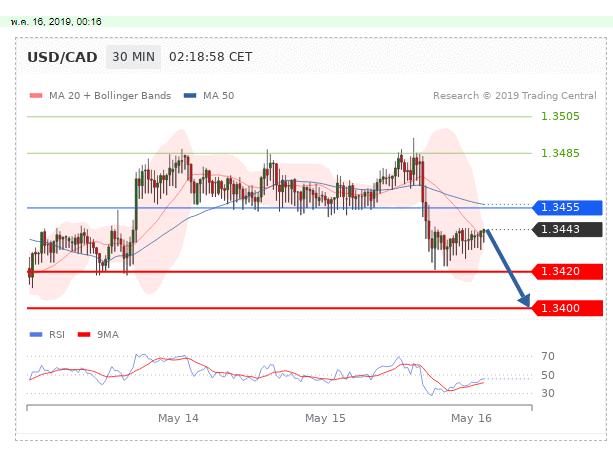Image resolution: width=613 pixels, height=449 pixels.
Task: Click the May 16 date axis label
Action: pyautogui.click(x=471, y=419)
